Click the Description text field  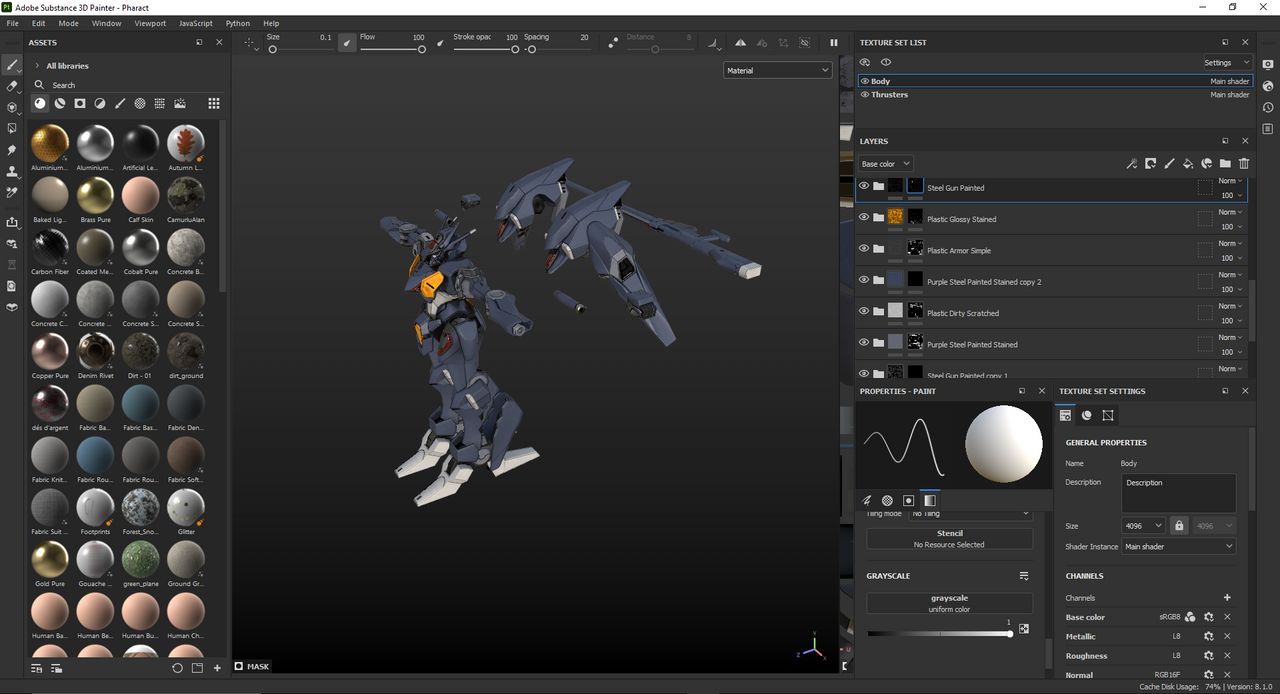click(x=1179, y=493)
